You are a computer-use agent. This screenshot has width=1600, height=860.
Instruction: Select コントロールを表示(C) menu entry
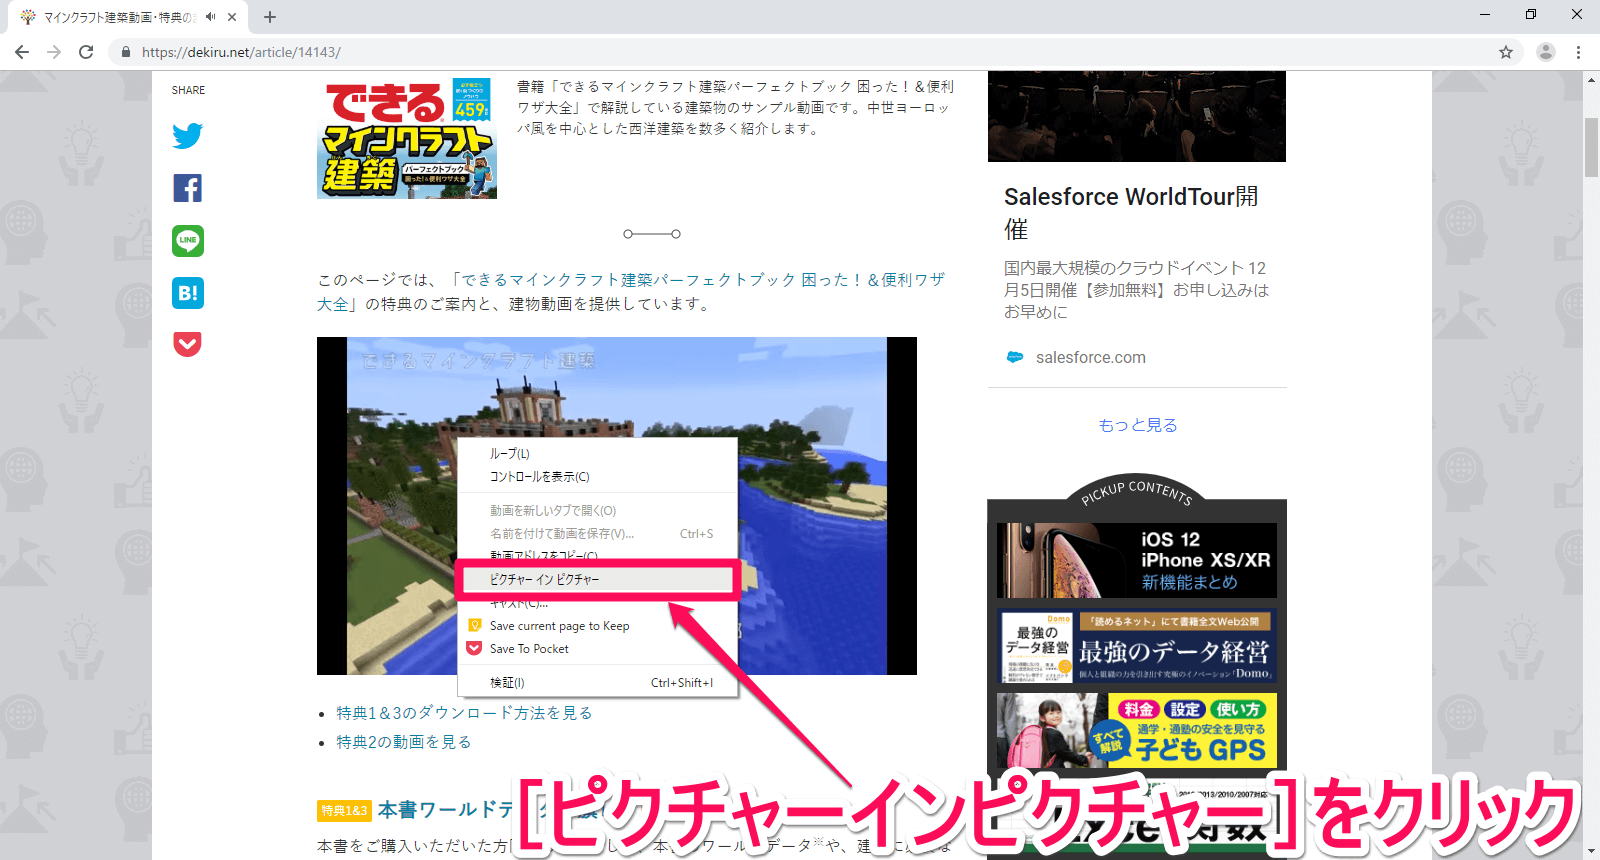pyautogui.click(x=540, y=477)
